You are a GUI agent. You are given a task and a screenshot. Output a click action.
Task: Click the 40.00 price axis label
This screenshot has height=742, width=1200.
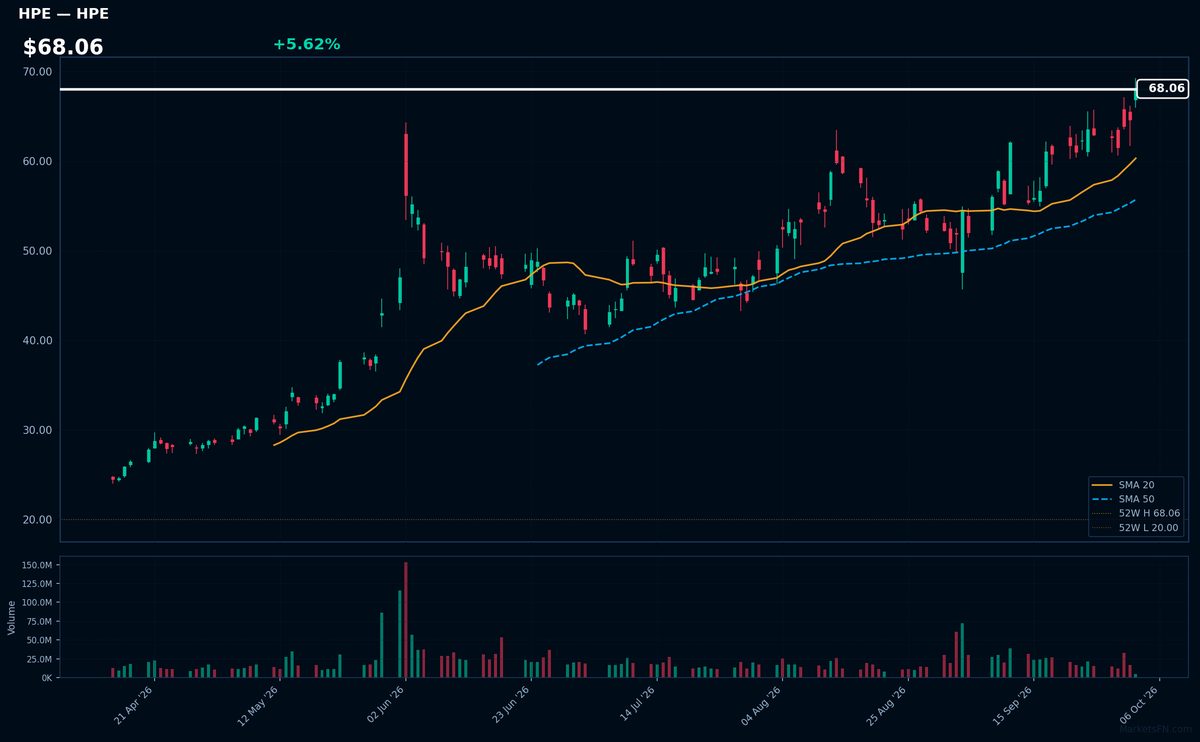(37, 341)
